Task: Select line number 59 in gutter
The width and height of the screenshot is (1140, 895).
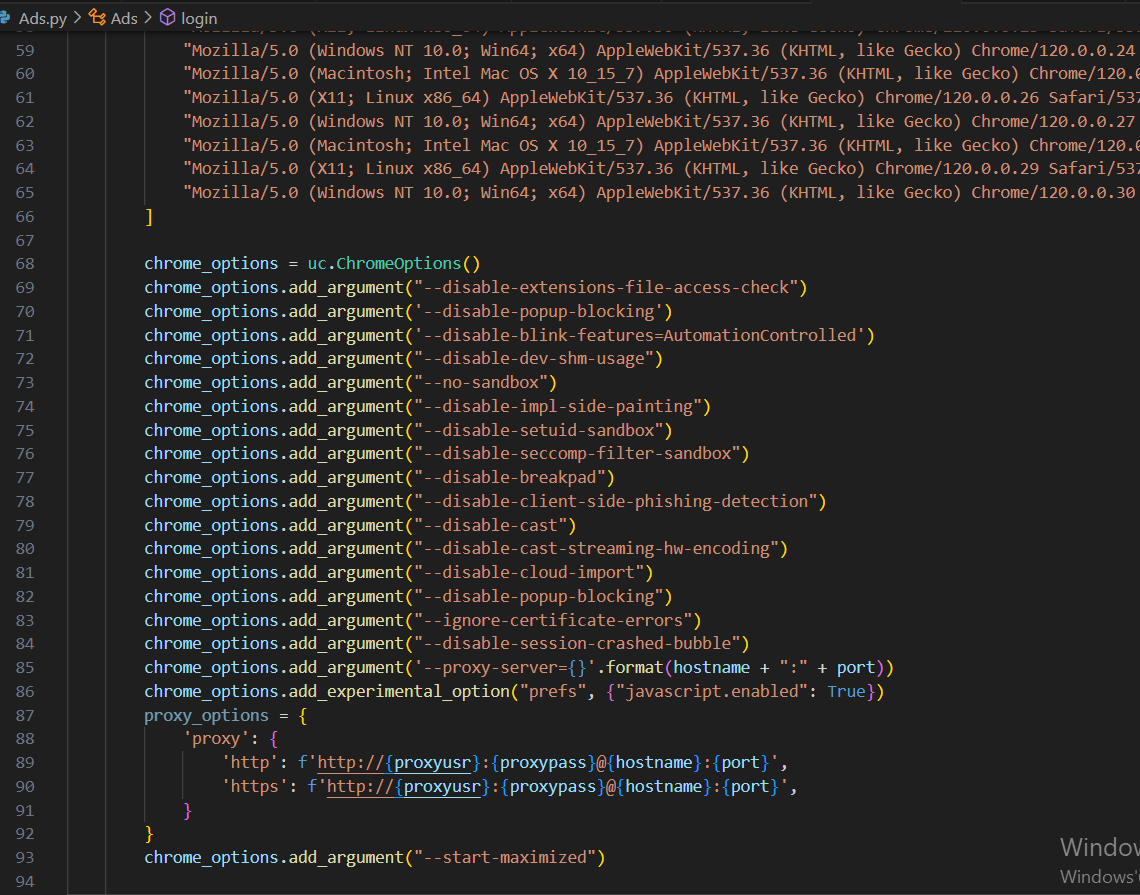Action: (x=25, y=50)
